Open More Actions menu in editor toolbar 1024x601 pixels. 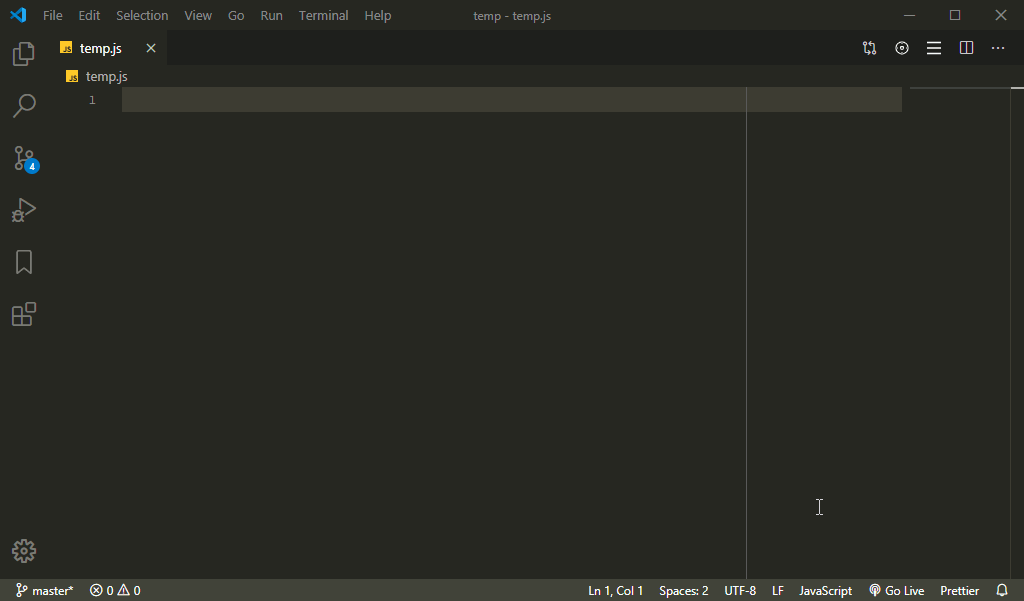coord(997,47)
